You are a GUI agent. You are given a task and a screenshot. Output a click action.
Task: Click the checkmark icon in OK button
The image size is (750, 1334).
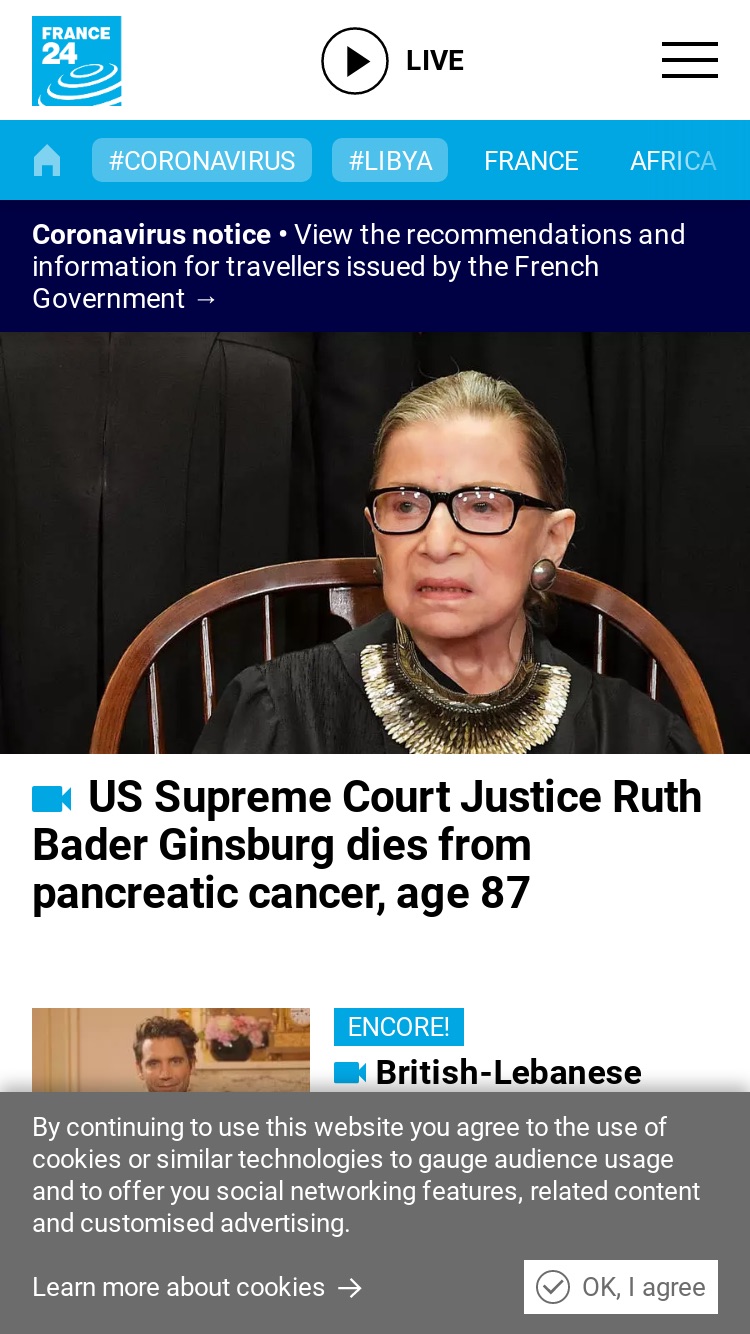click(x=553, y=1287)
